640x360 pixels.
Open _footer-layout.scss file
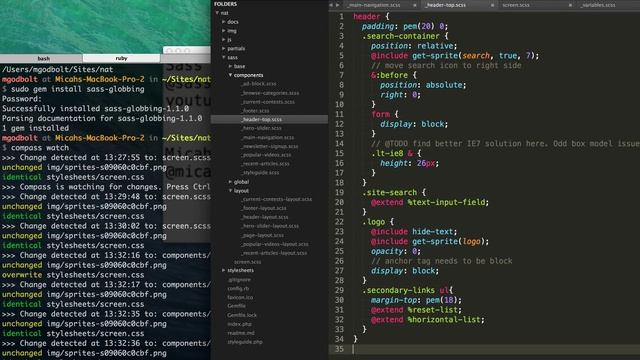(x=264, y=208)
